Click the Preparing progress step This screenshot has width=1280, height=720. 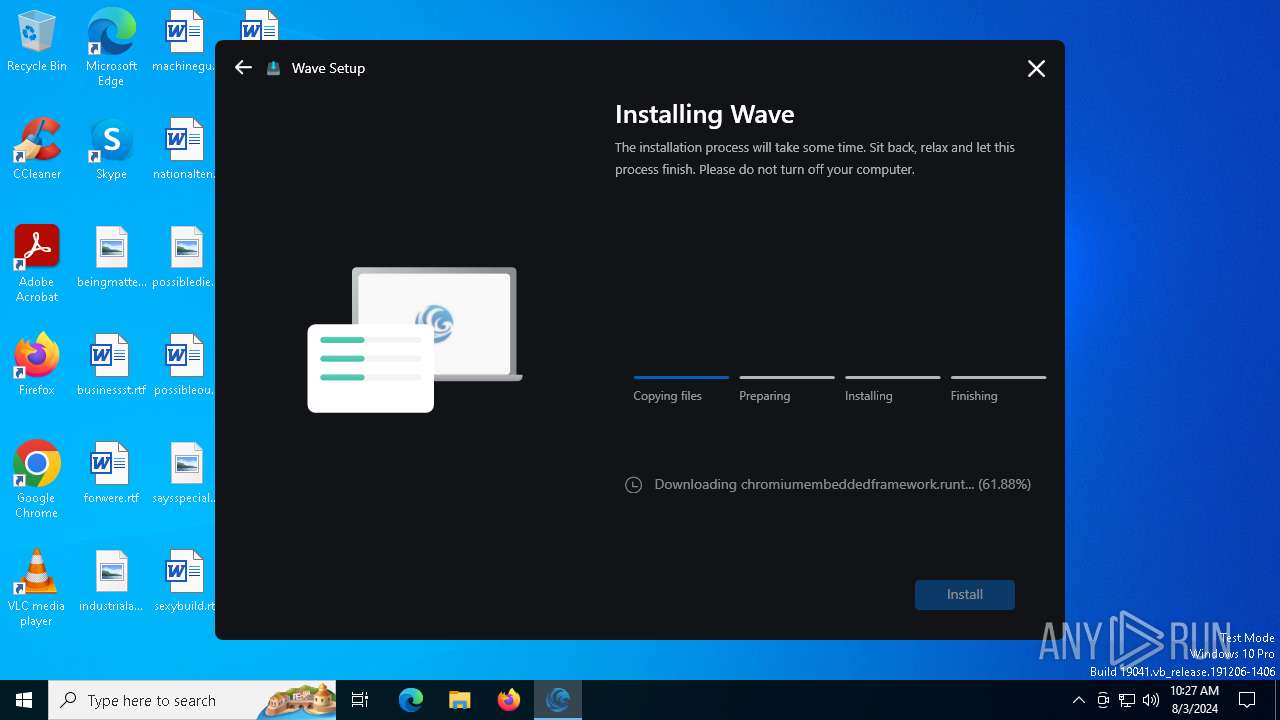(787, 388)
